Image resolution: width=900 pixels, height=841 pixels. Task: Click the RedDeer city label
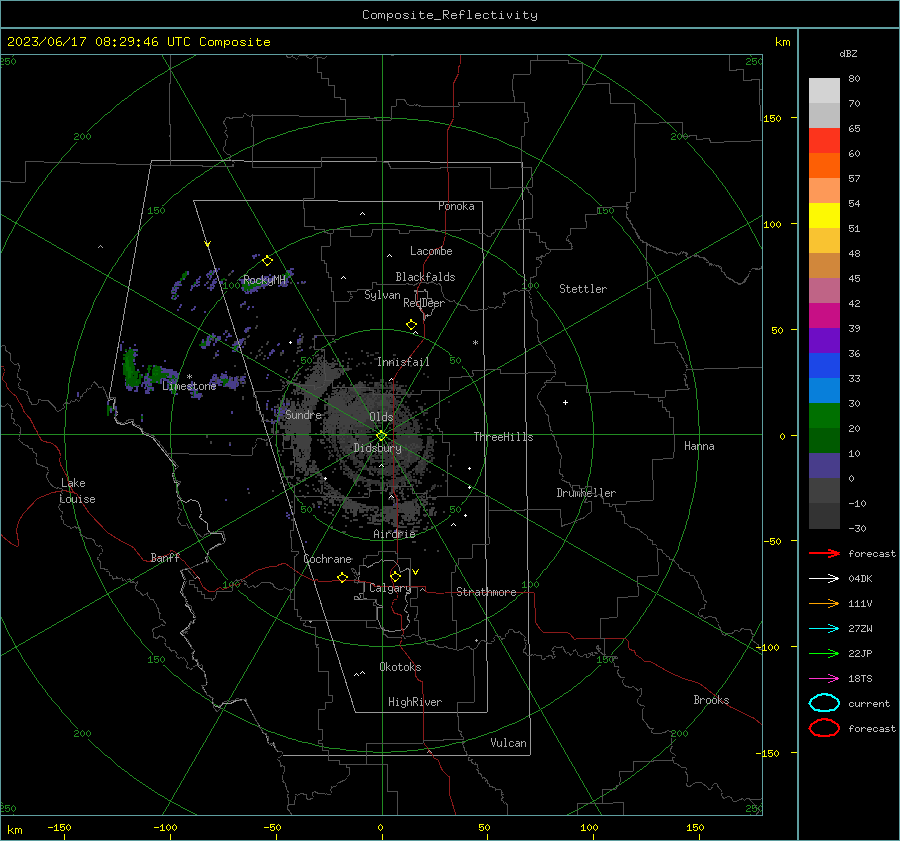click(x=424, y=303)
